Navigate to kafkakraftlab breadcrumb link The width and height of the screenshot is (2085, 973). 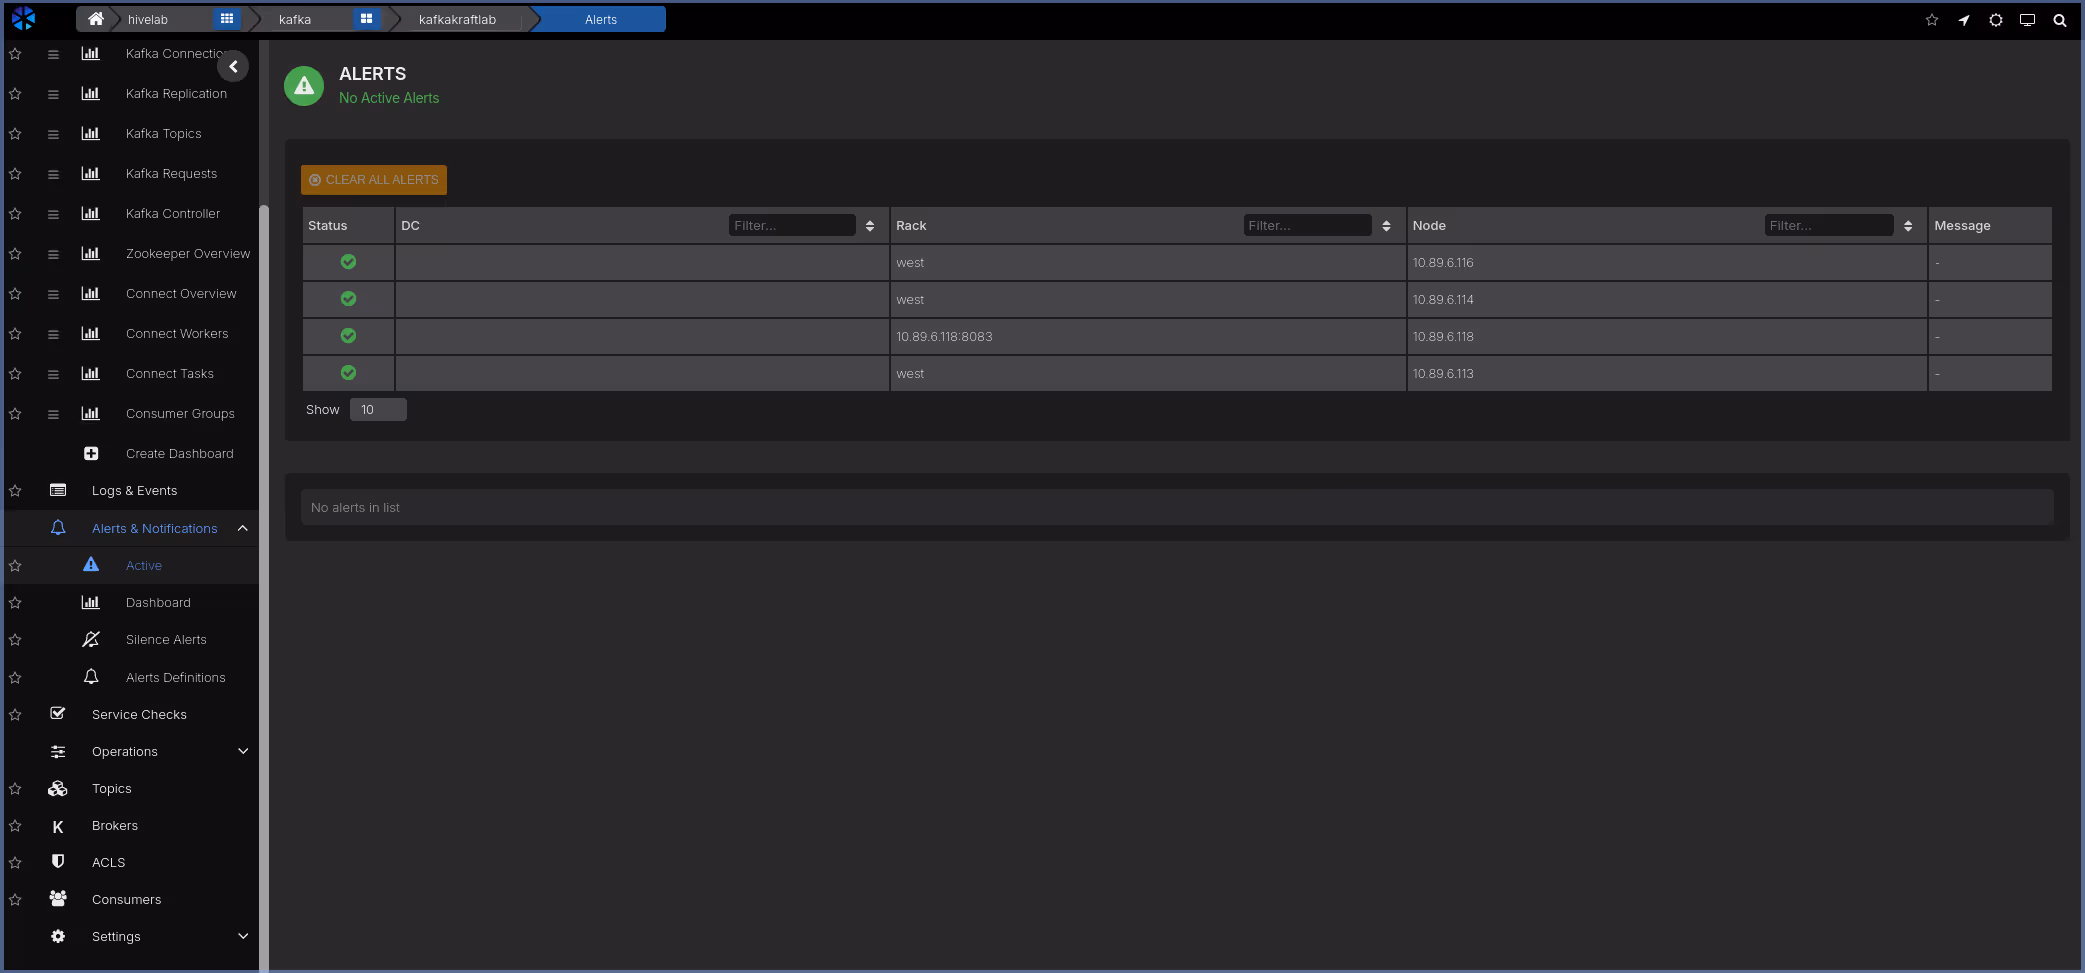tap(457, 20)
